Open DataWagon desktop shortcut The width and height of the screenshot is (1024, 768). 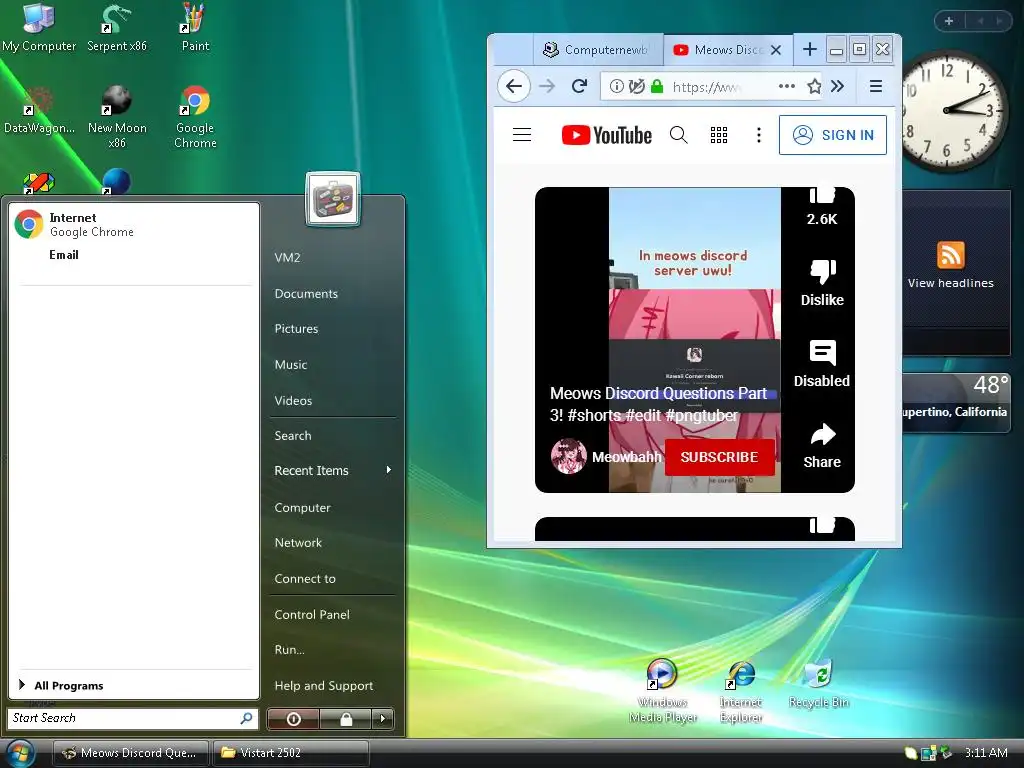tap(39, 110)
